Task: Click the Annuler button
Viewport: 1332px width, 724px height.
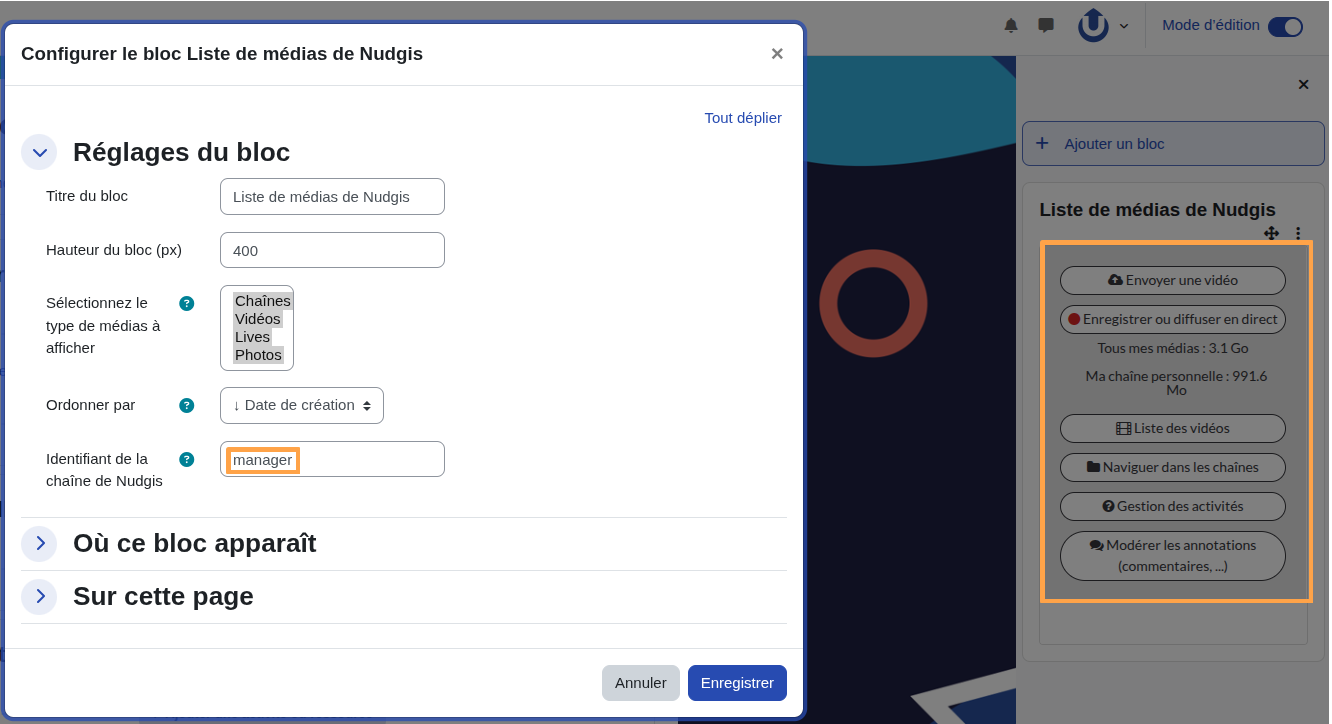Action: point(641,683)
